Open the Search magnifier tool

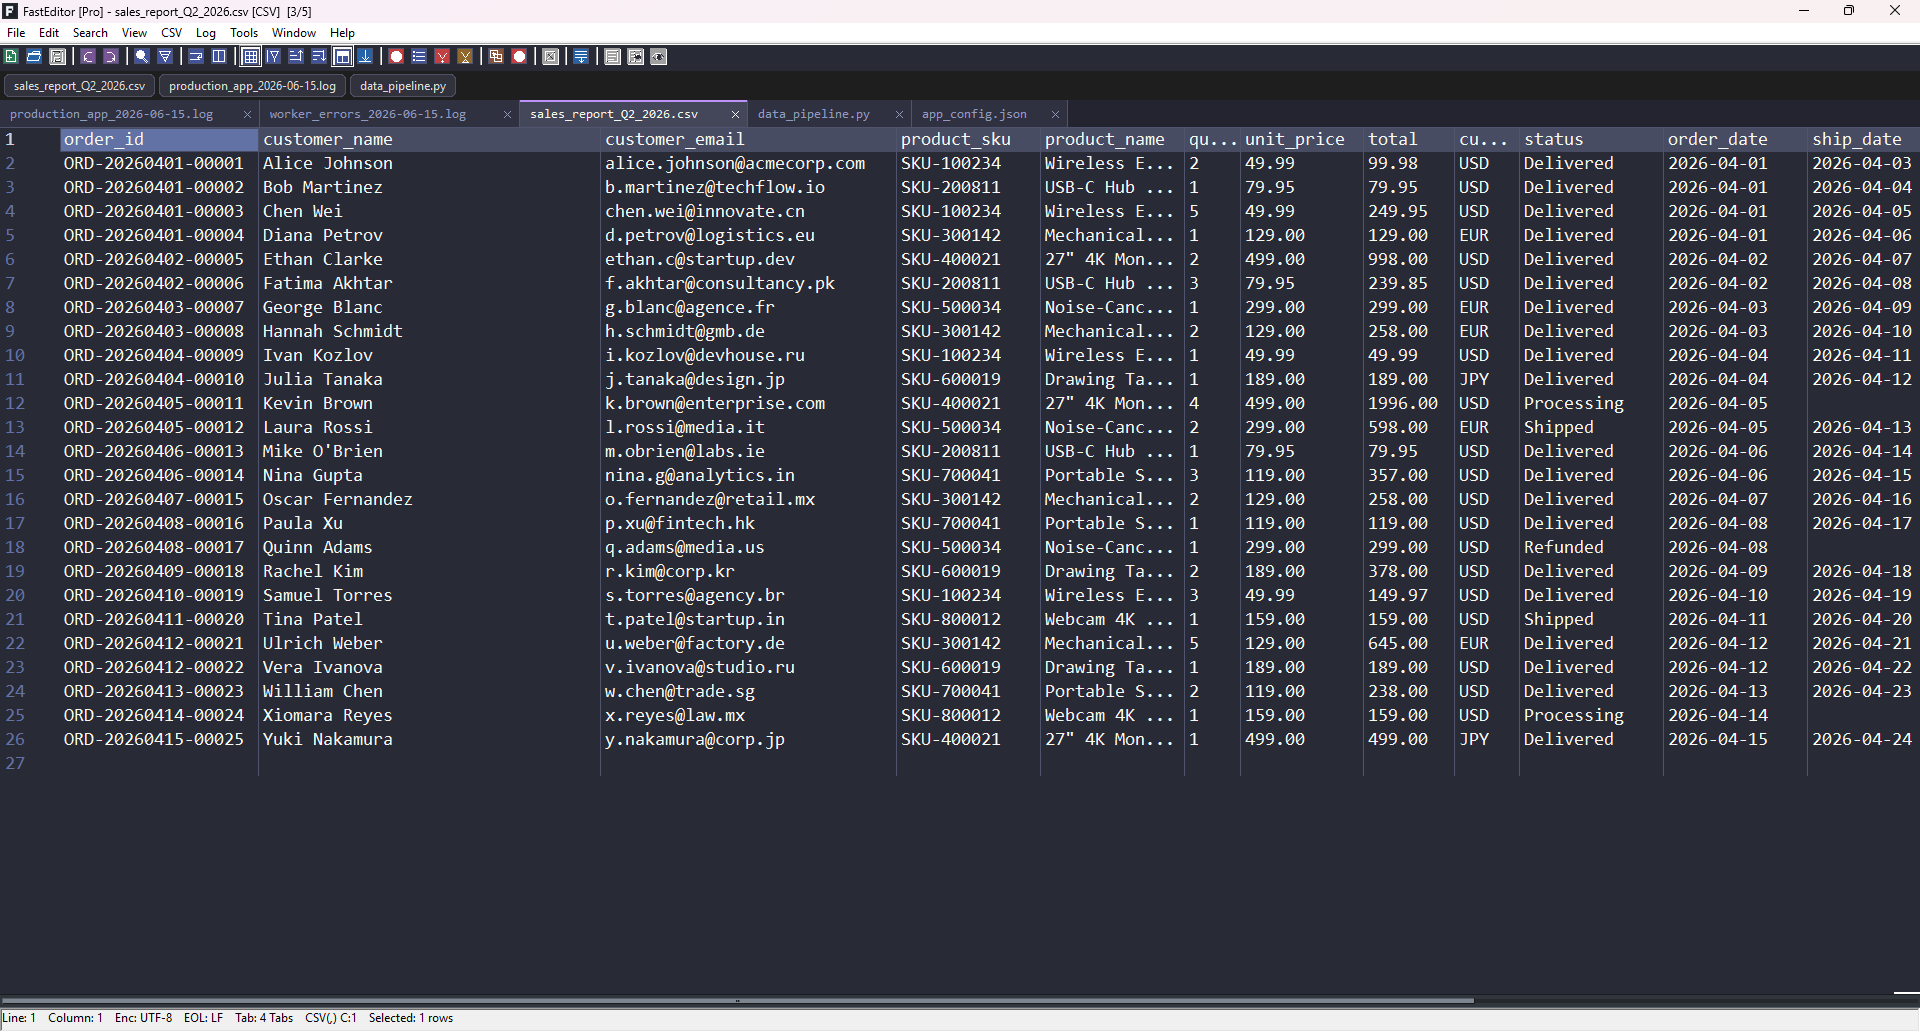pyautogui.click(x=142, y=57)
